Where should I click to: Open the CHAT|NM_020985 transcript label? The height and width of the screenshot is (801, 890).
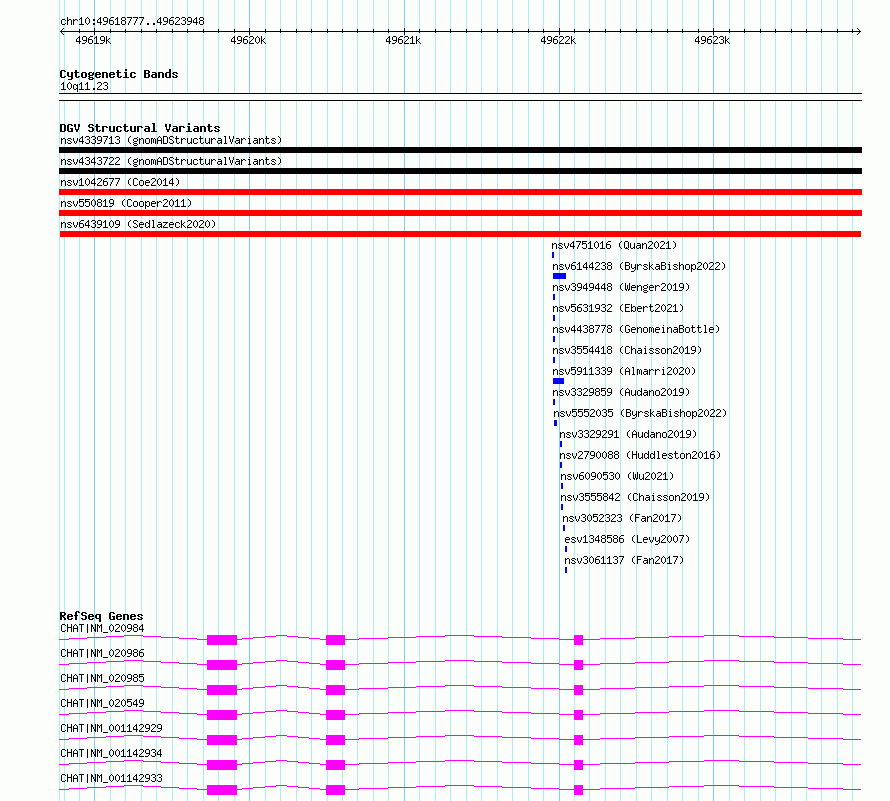coord(102,678)
